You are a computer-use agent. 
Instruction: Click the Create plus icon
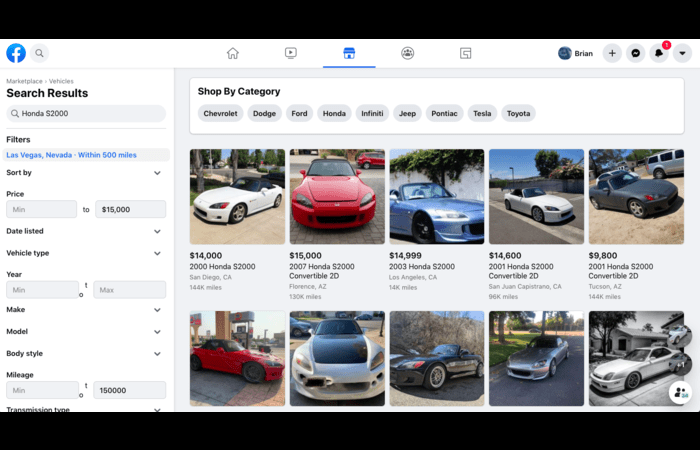[x=612, y=53]
